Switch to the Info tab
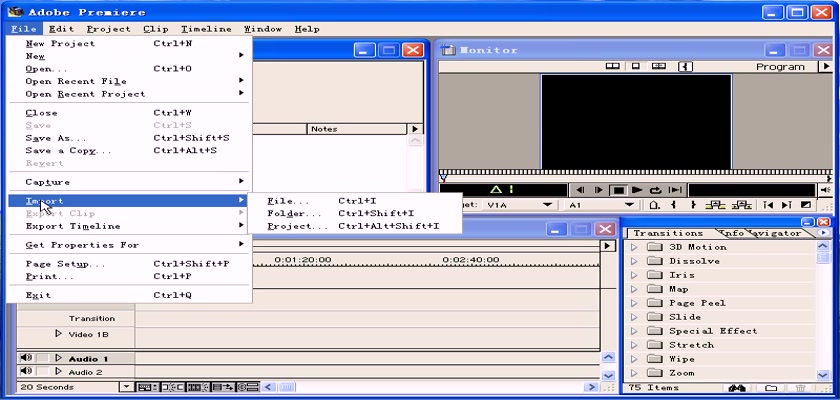This screenshot has width=840, height=400. pyautogui.click(x=731, y=233)
